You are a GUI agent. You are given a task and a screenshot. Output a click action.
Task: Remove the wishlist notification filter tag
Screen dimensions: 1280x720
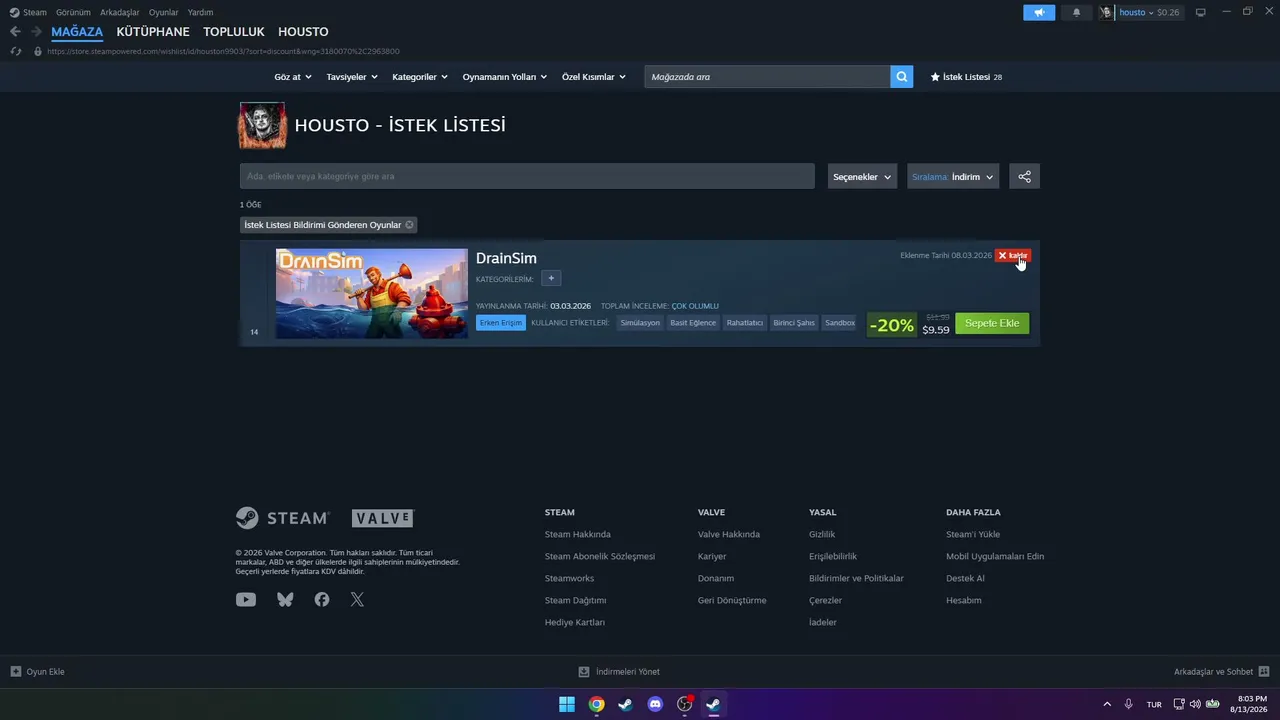pyautogui.click(x=409, y=225)
